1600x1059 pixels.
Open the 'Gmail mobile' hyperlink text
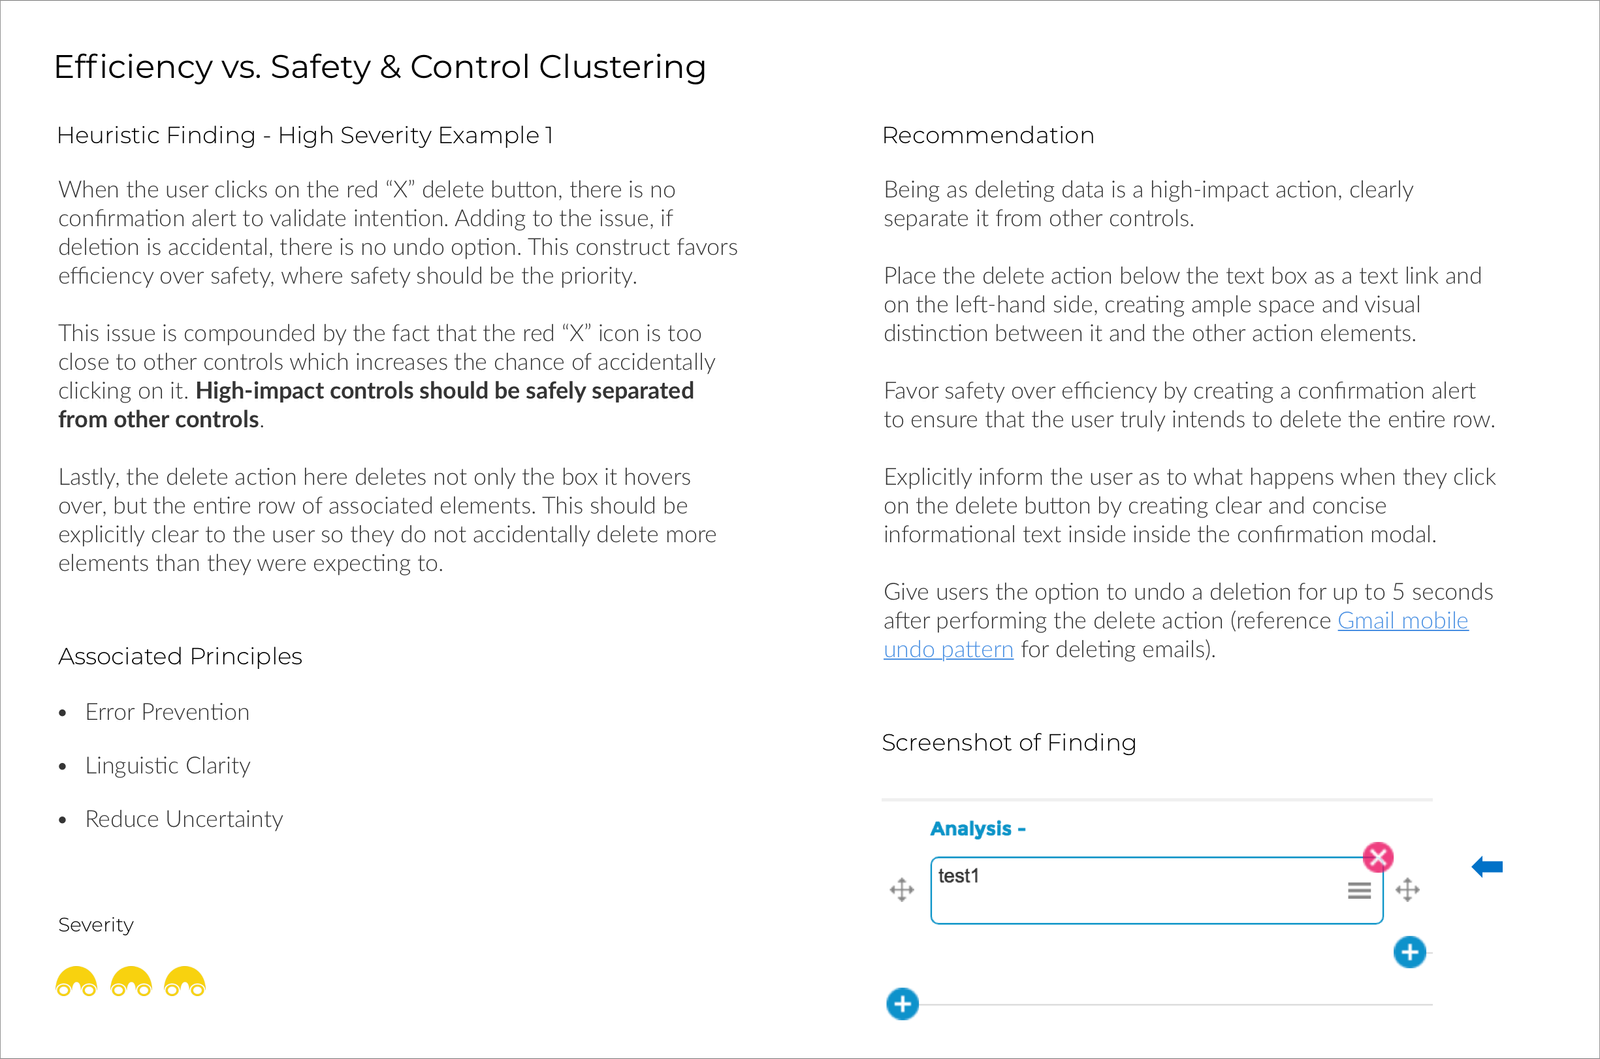pos(1402,621)
